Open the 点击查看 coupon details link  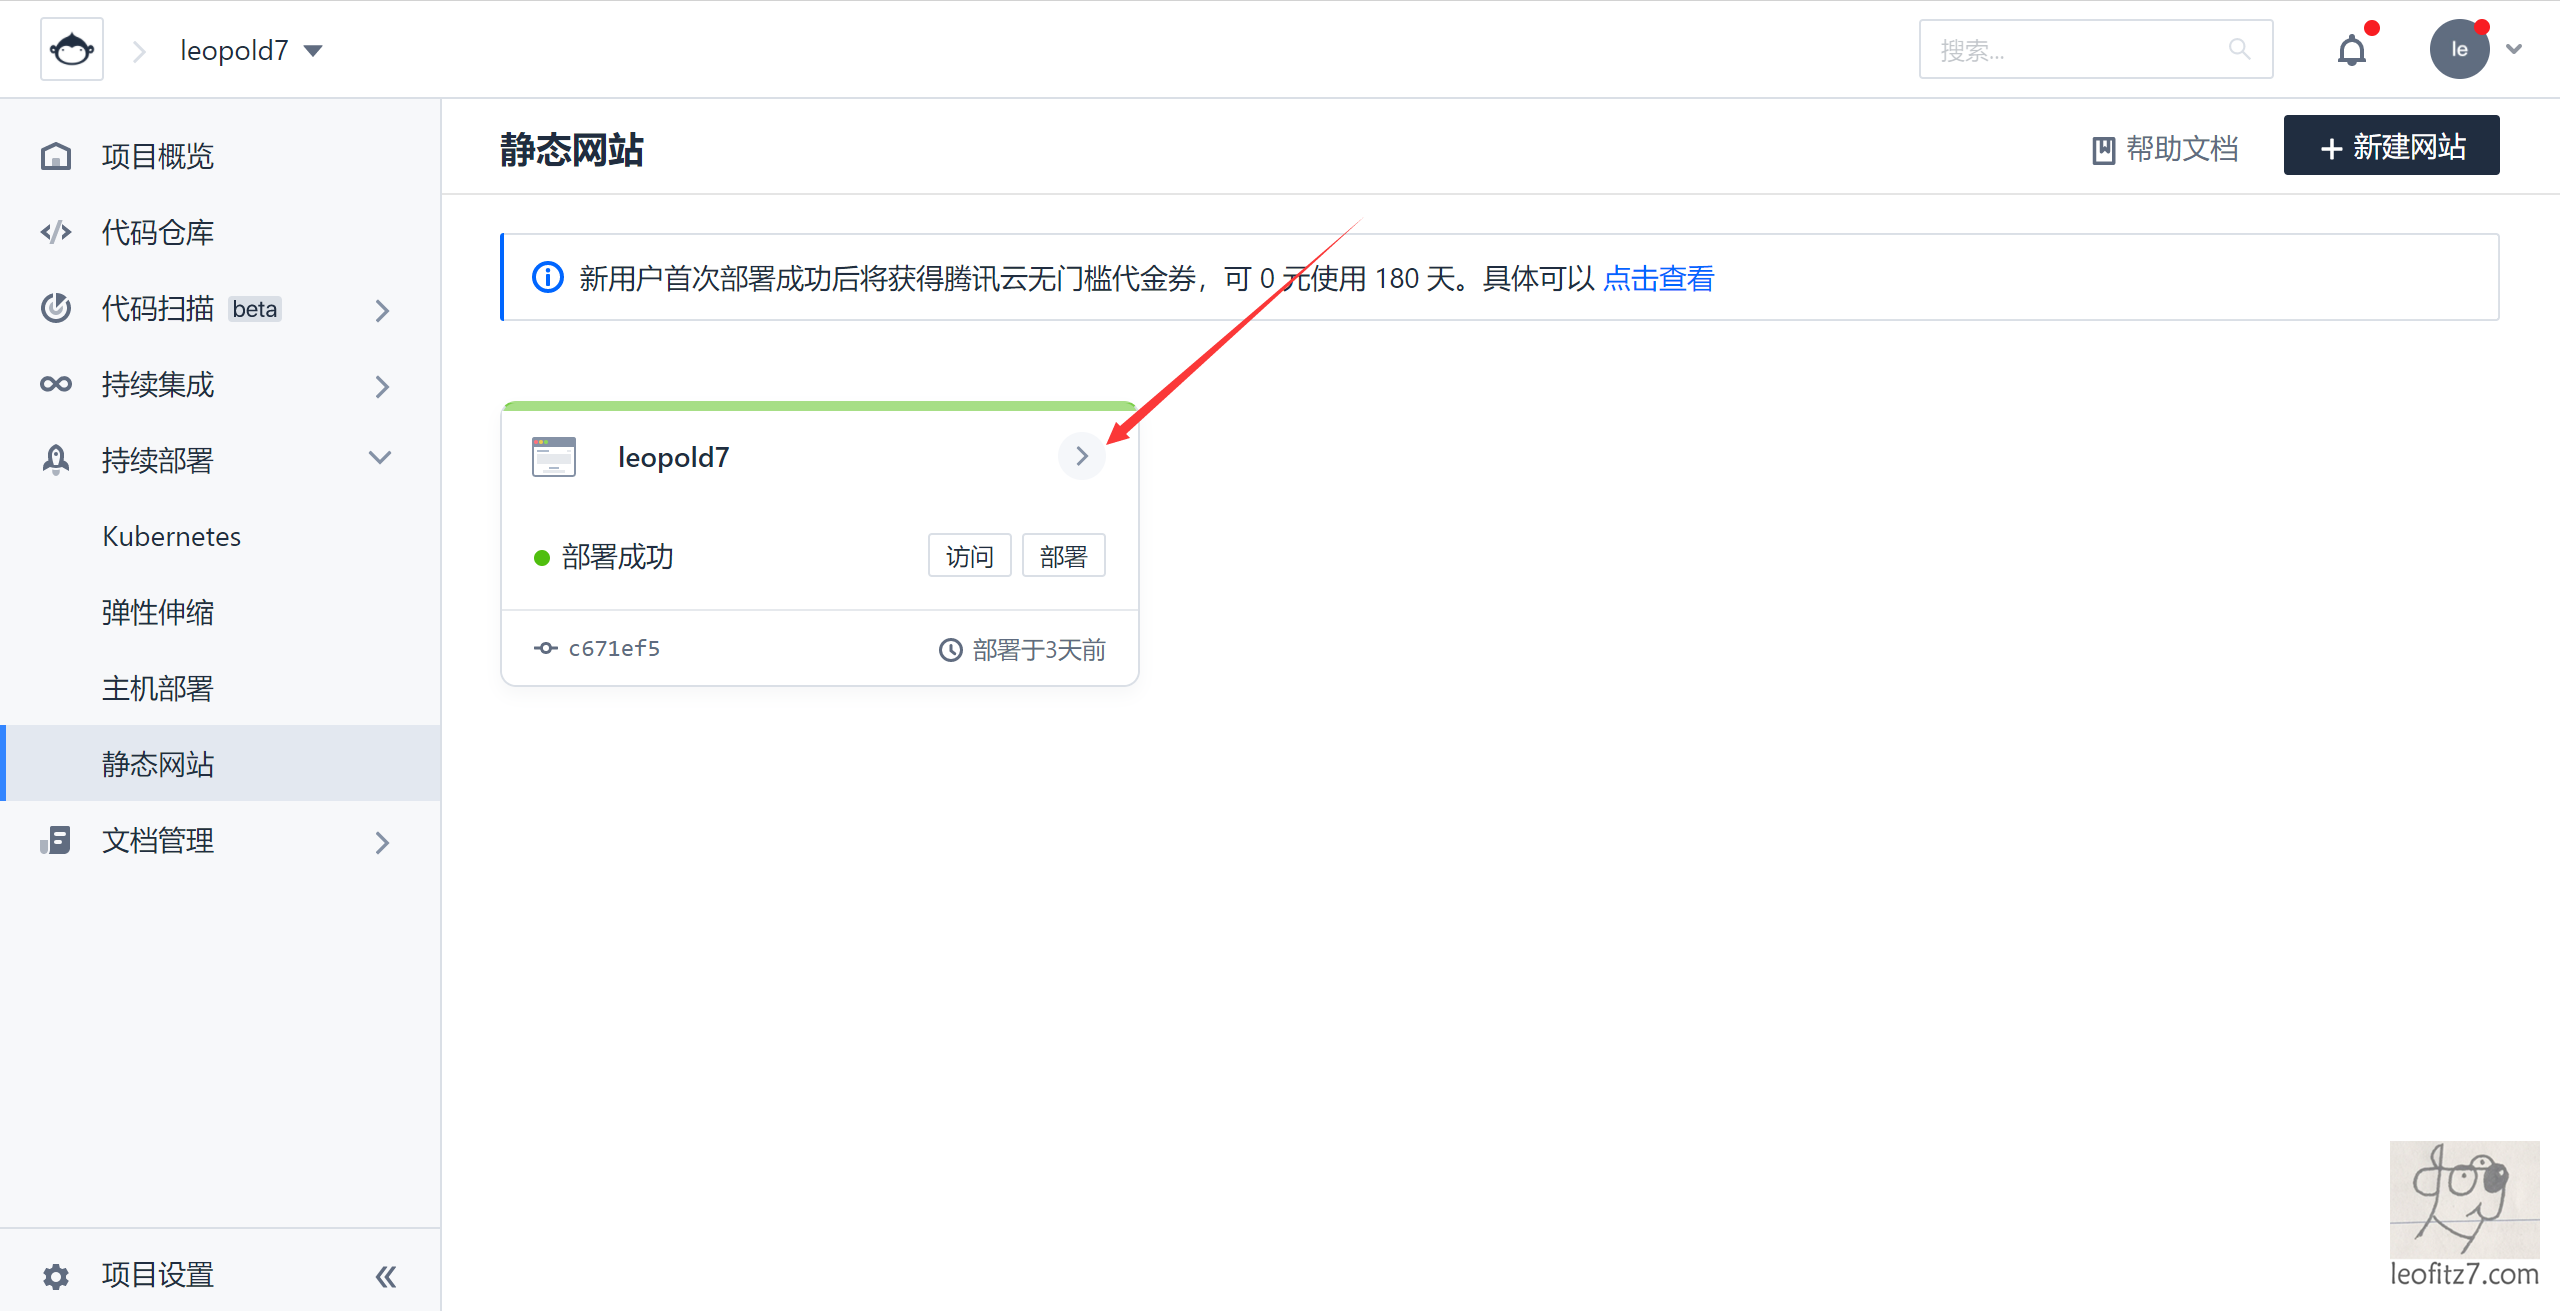point(1658,278)
